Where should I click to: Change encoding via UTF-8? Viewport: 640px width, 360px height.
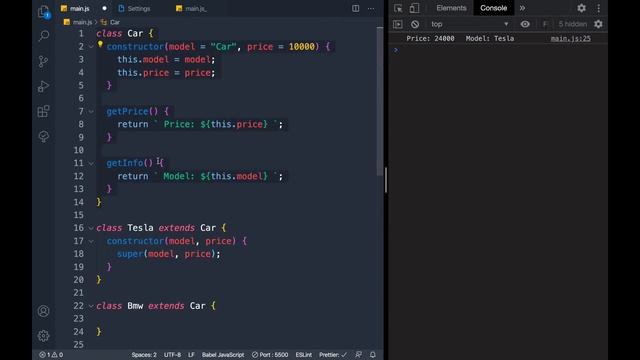172,355
